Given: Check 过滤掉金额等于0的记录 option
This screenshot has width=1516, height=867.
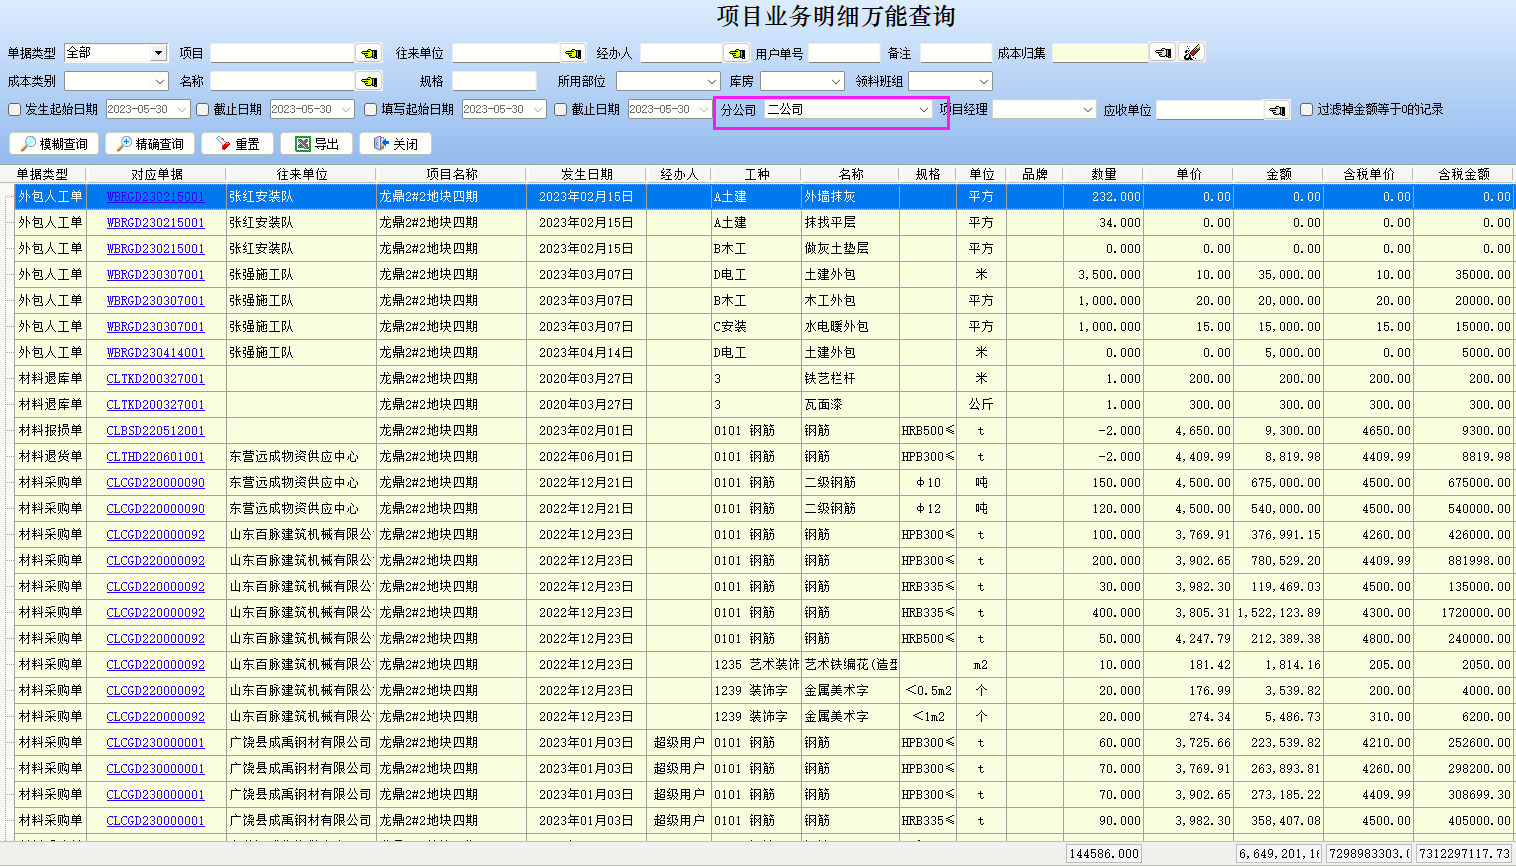Looking at the screenshot, I should [x=1306, y=110].
